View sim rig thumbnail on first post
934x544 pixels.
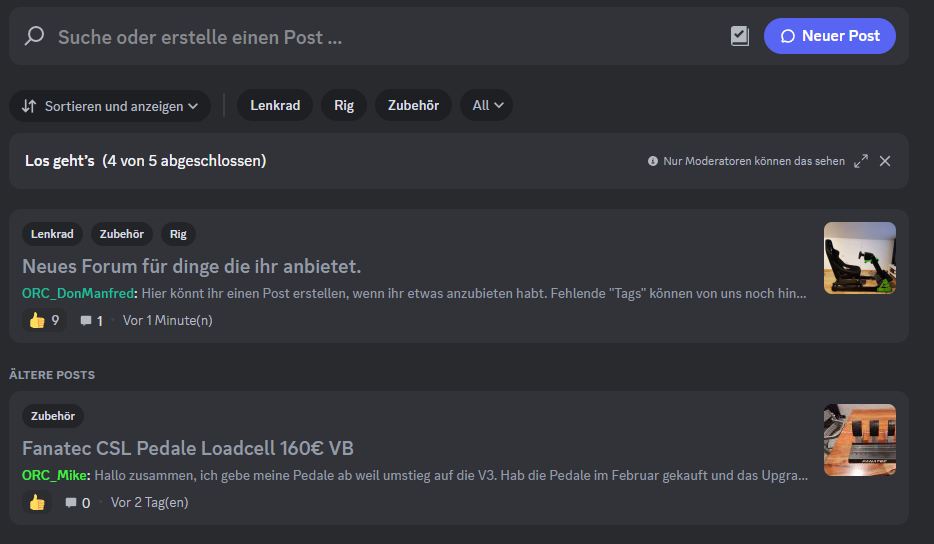pos(859,258)
